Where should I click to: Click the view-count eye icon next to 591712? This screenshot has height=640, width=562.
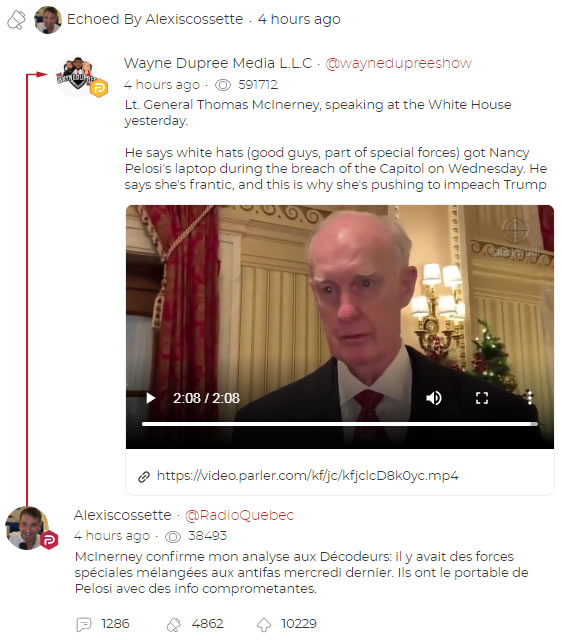pos(223,85)
